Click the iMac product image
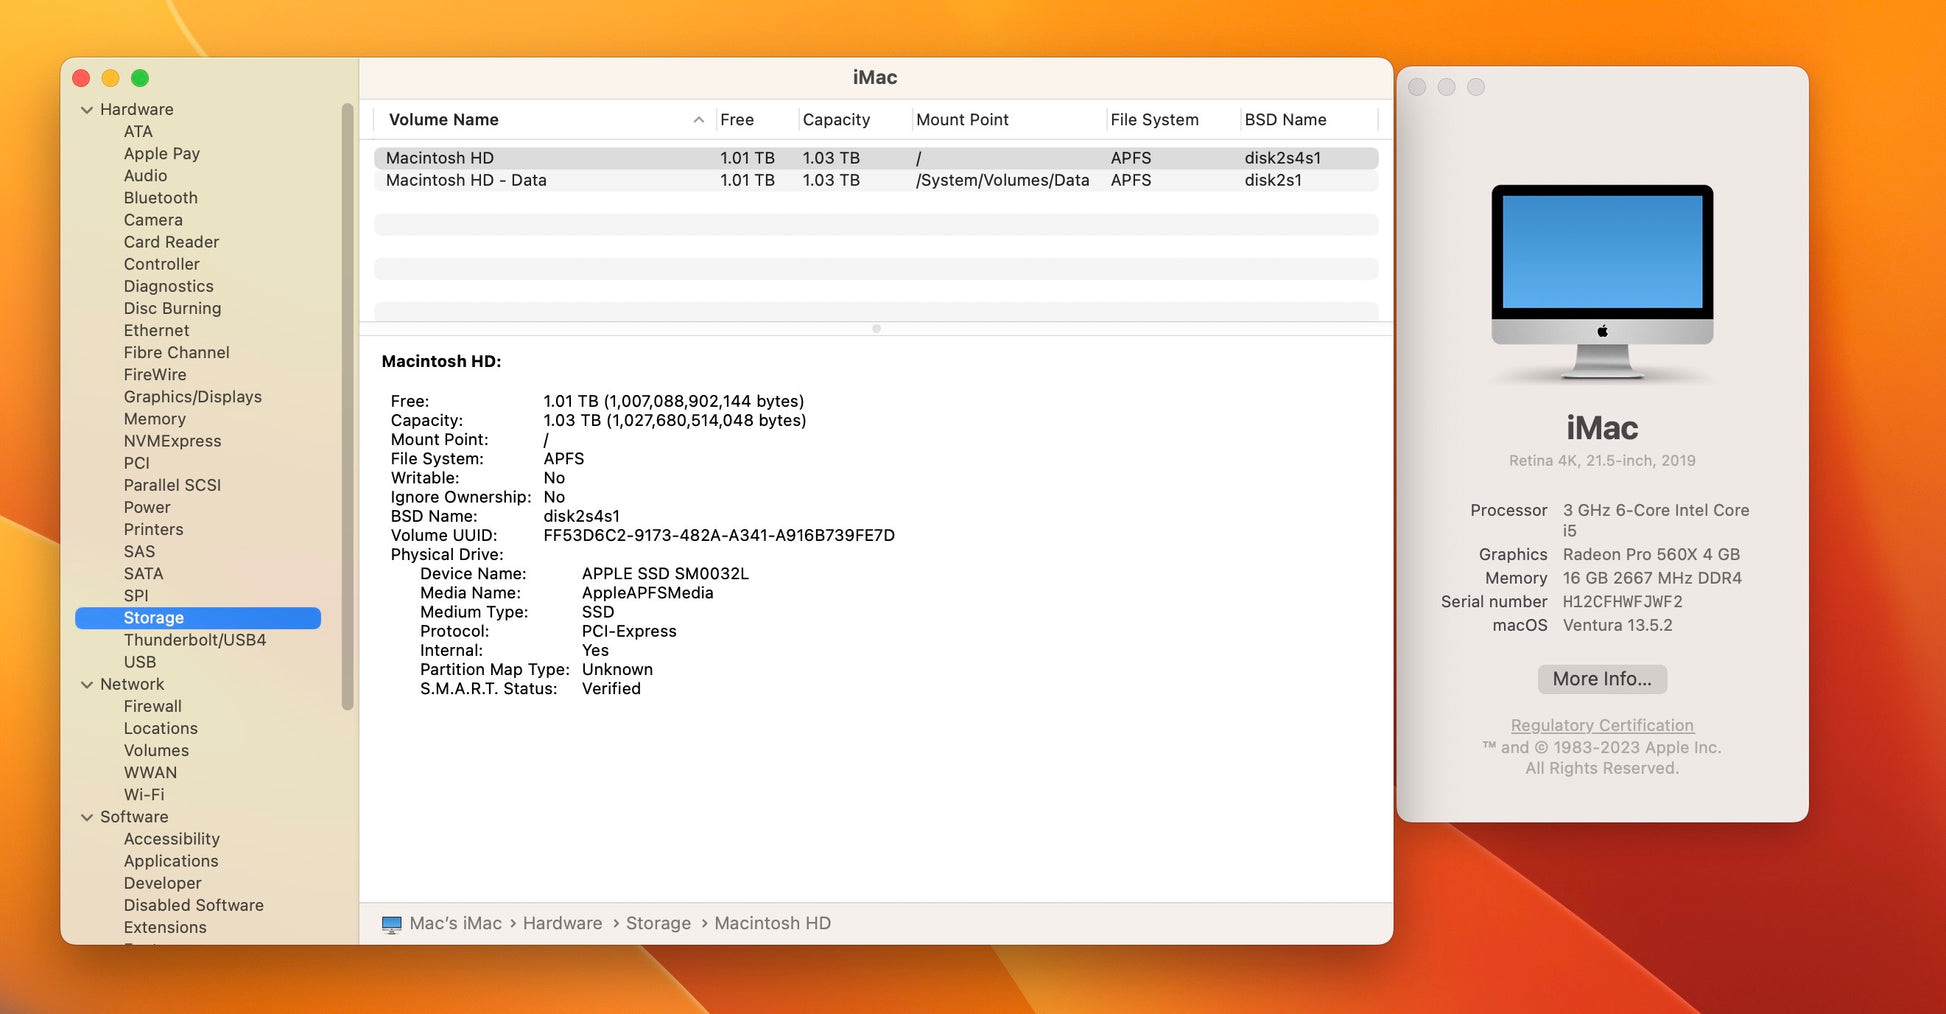Screen dimensions: 1946x1014 (x=1601, y=282)
